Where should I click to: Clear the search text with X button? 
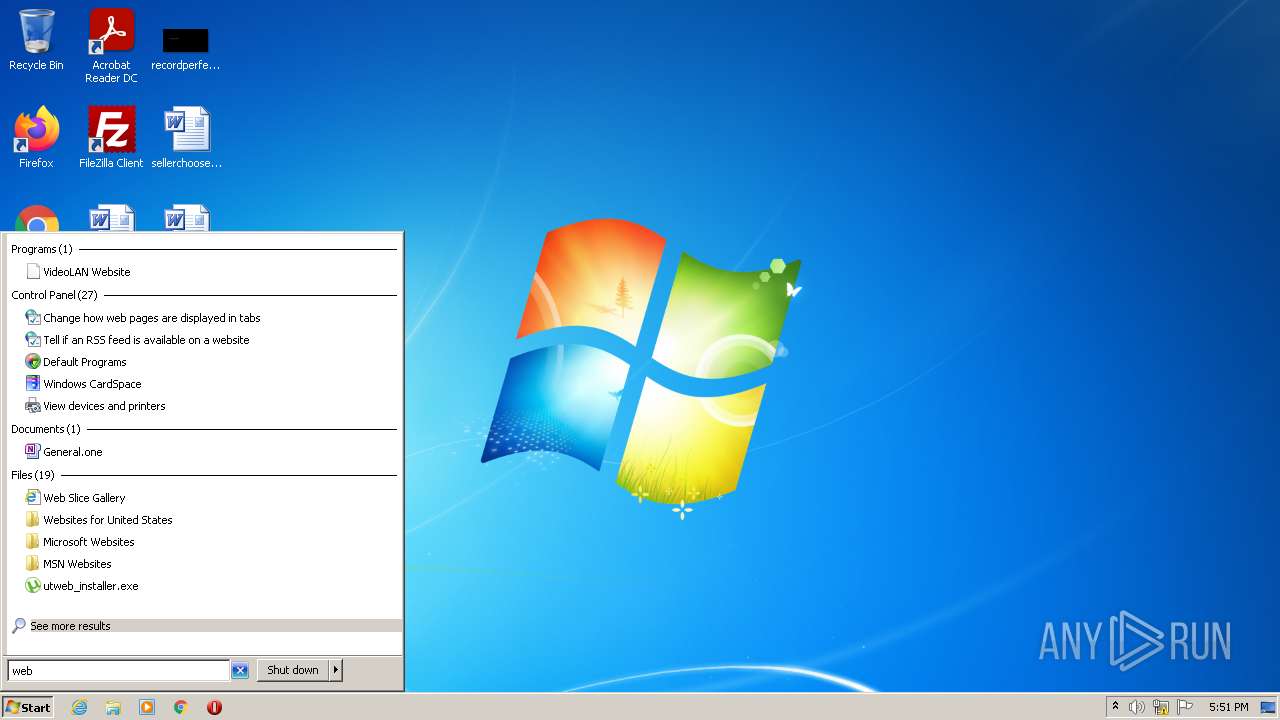(240, 671)
